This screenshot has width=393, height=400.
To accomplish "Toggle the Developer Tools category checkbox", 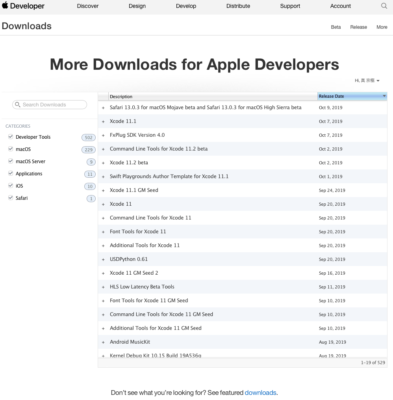I will coord(10,137).
